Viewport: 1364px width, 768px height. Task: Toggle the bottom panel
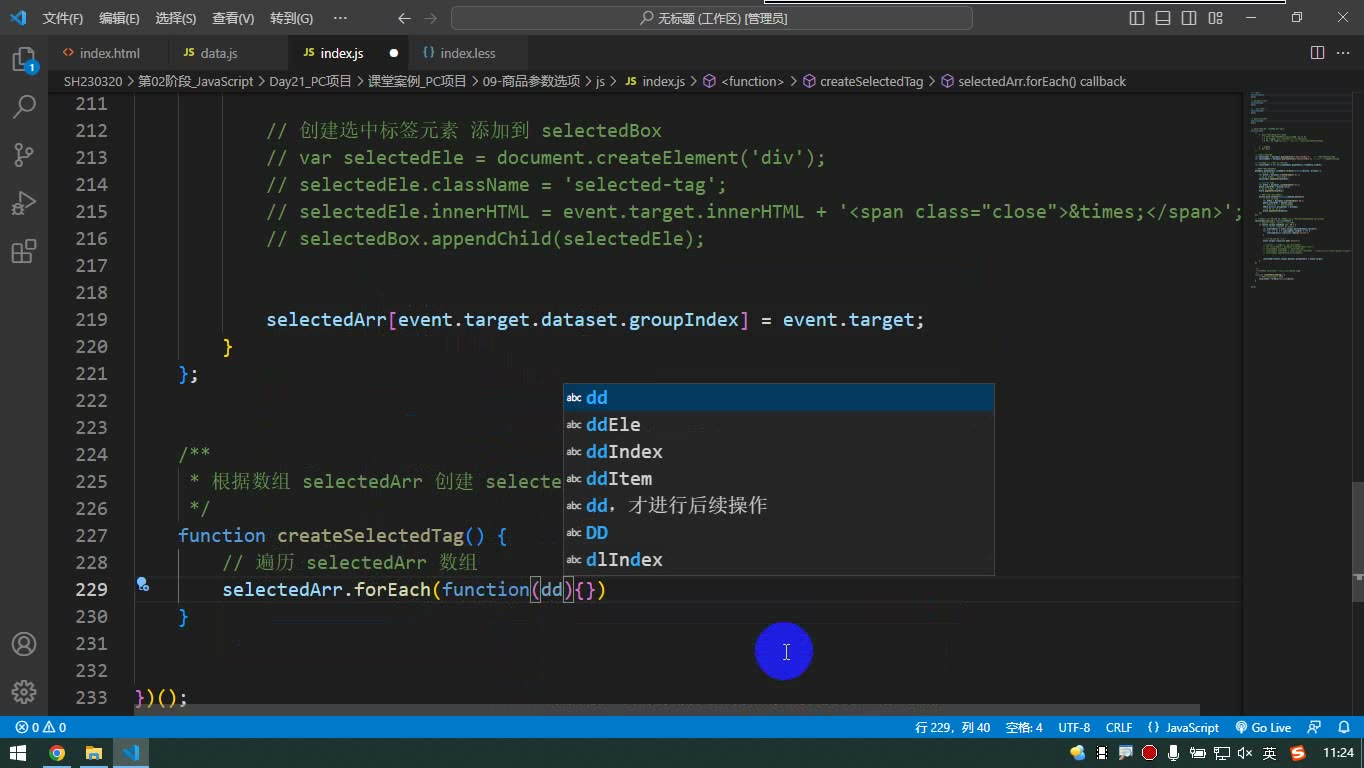point(1163,18)
